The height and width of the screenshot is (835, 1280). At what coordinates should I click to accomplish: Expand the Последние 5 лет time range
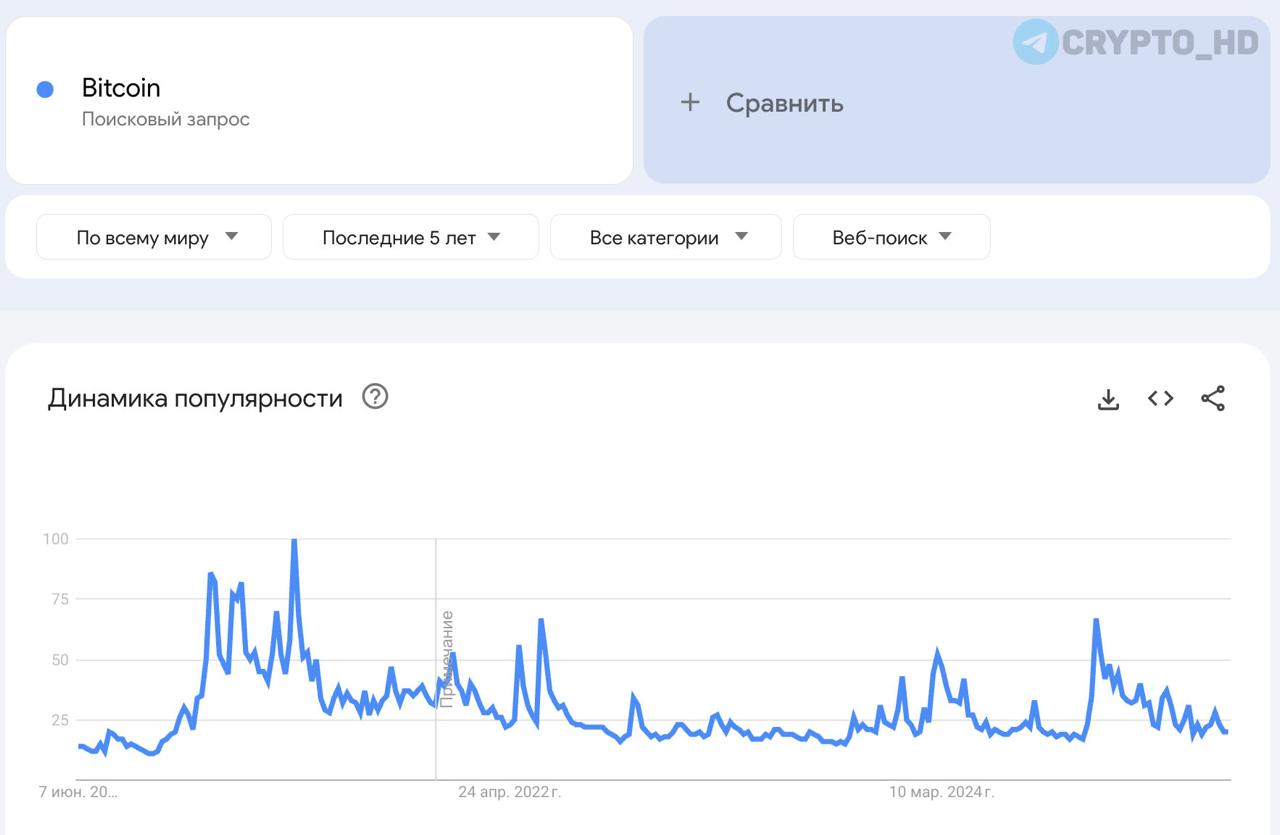click(x=411, y=237)
